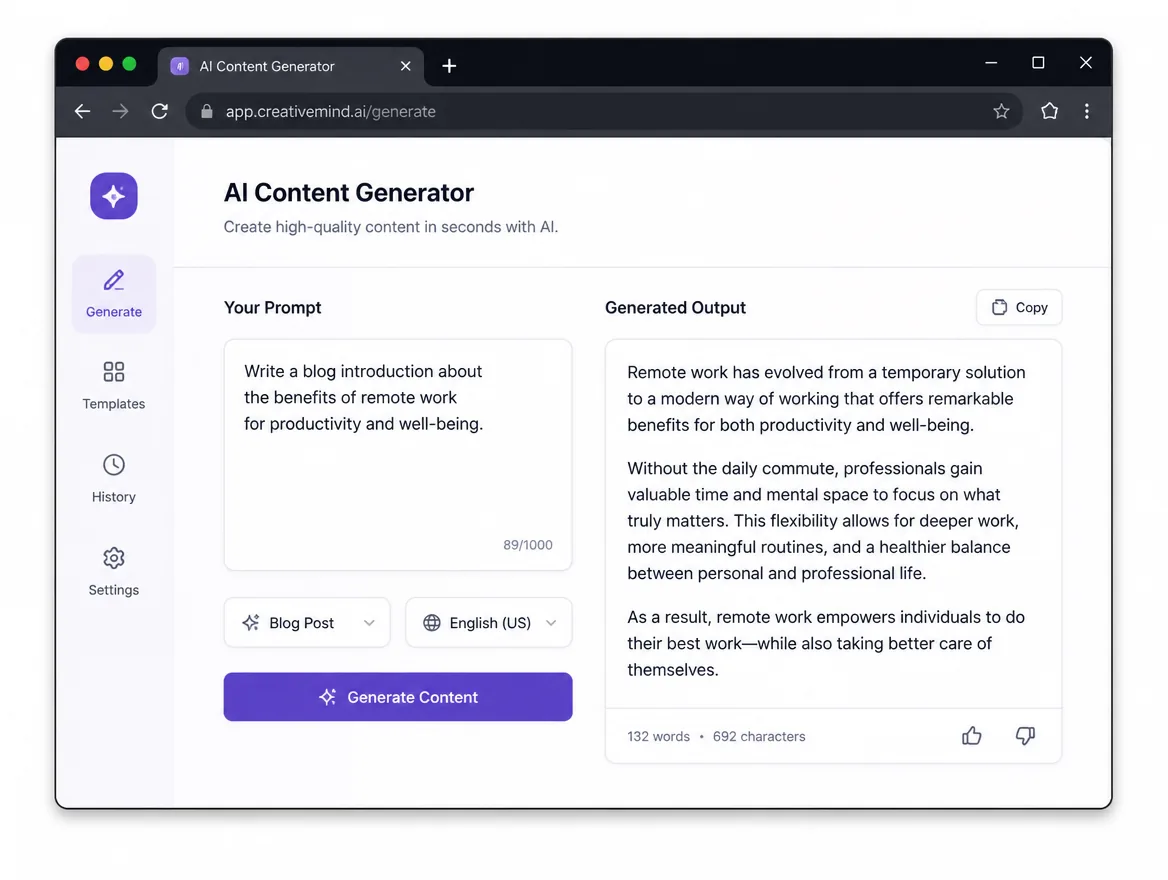
Task: Click the address bar URL
Action: point(331,111)
